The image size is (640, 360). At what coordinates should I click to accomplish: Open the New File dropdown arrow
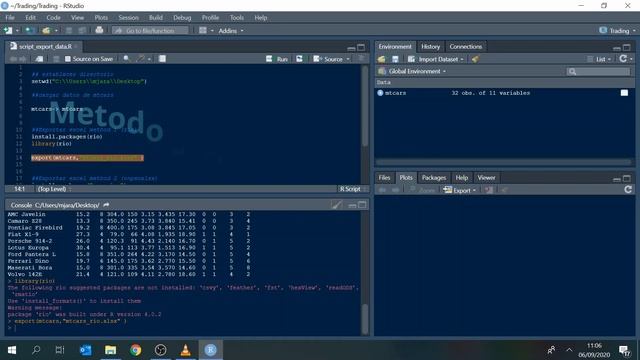click(x=17, y=31)
